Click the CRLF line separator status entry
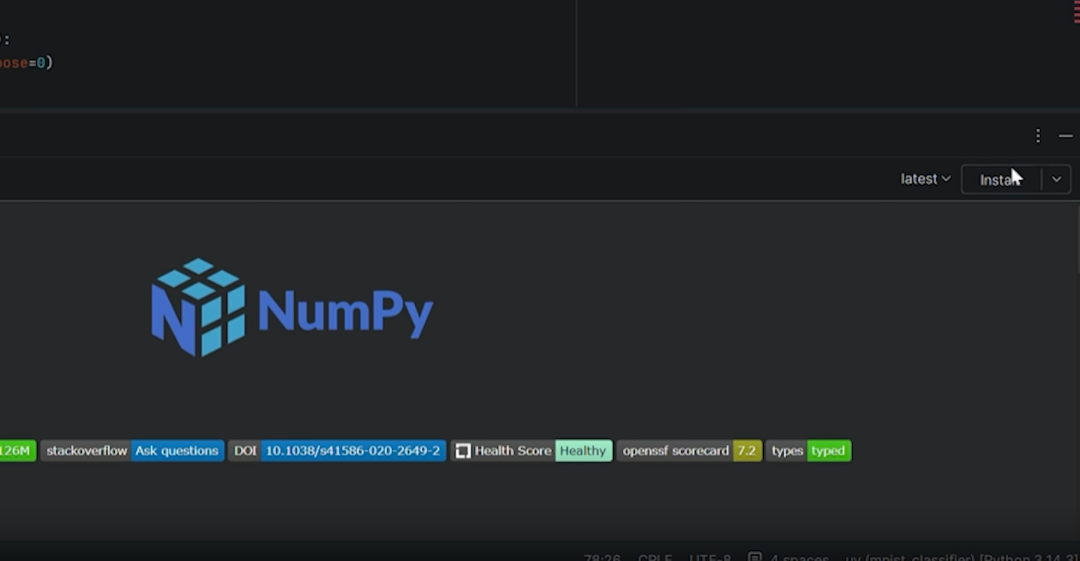The width and height of the screenshot is (1080, 561). pos(655,557)
